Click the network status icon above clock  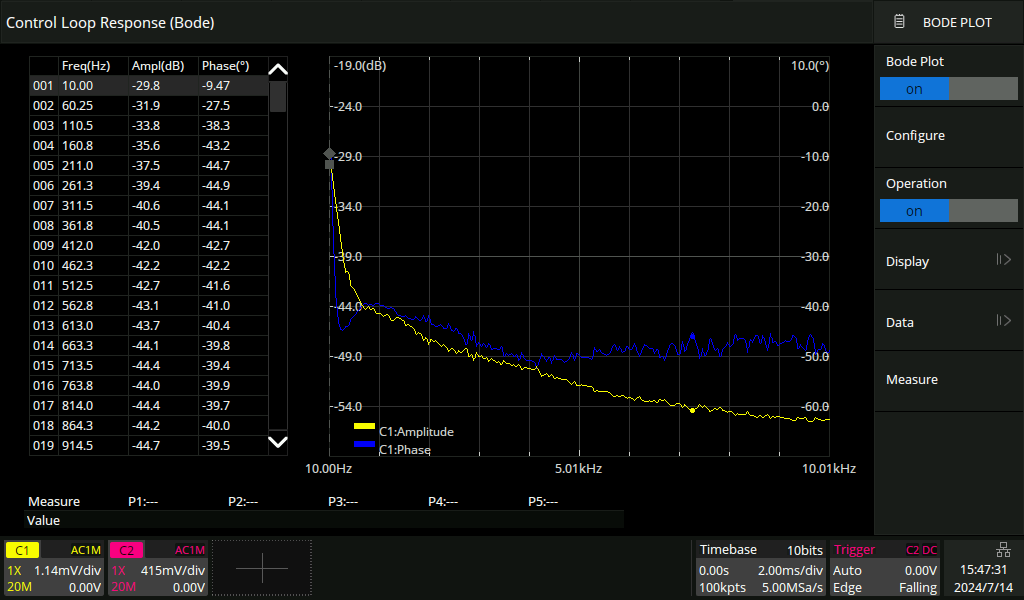pyautogui.click(x=1003, y=549)
